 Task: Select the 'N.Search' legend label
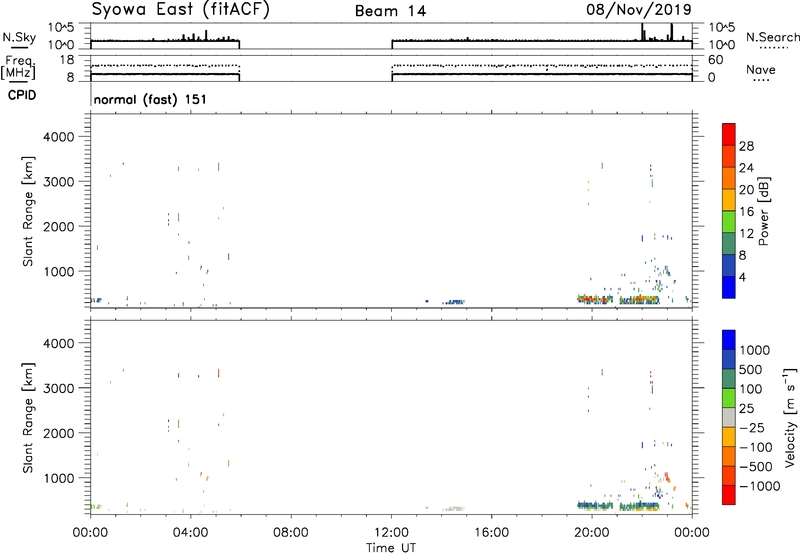click(772, 37)
